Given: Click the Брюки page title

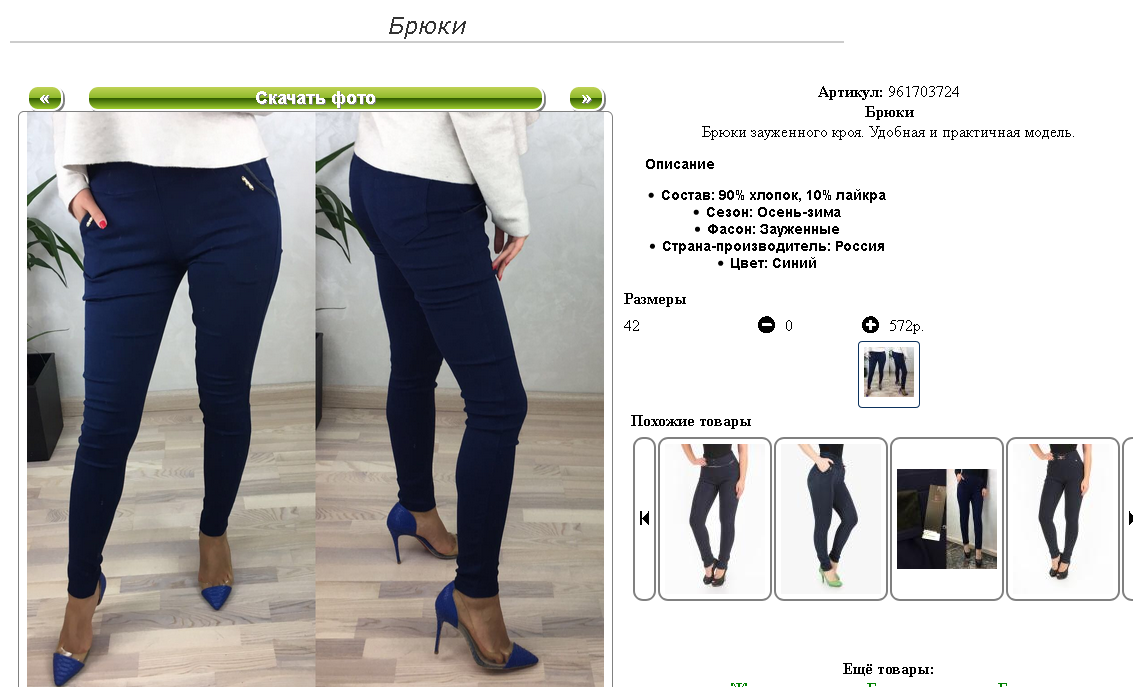Looking at the screenshot, I should 427,26.
